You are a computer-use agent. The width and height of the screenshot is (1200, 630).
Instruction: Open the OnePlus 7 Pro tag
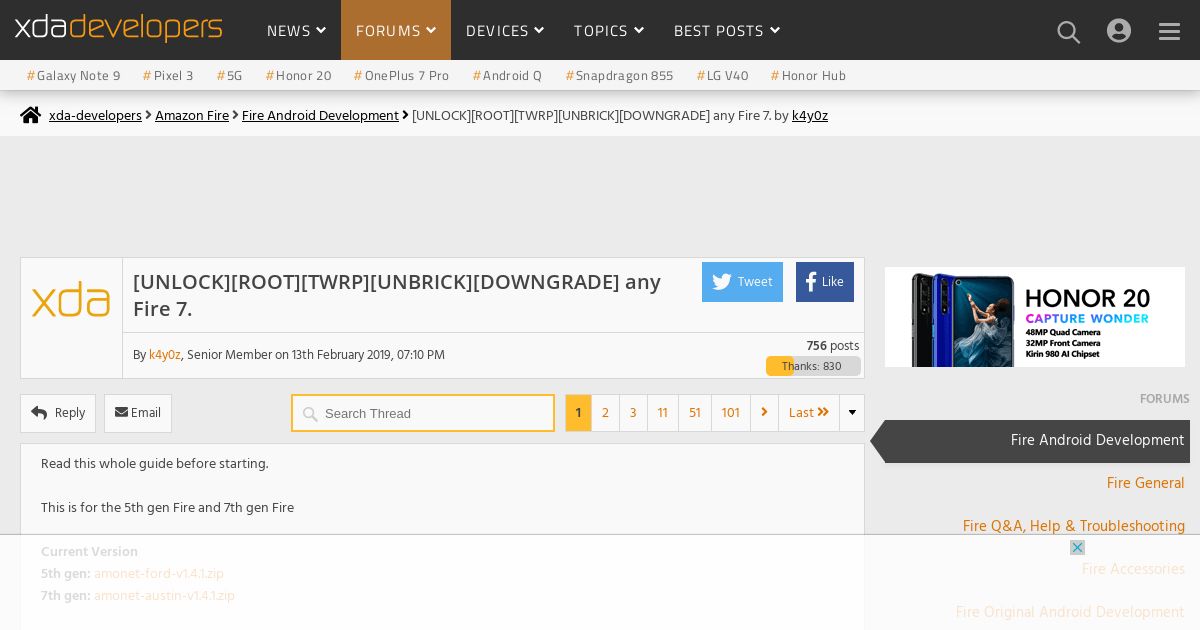[401, 76]
